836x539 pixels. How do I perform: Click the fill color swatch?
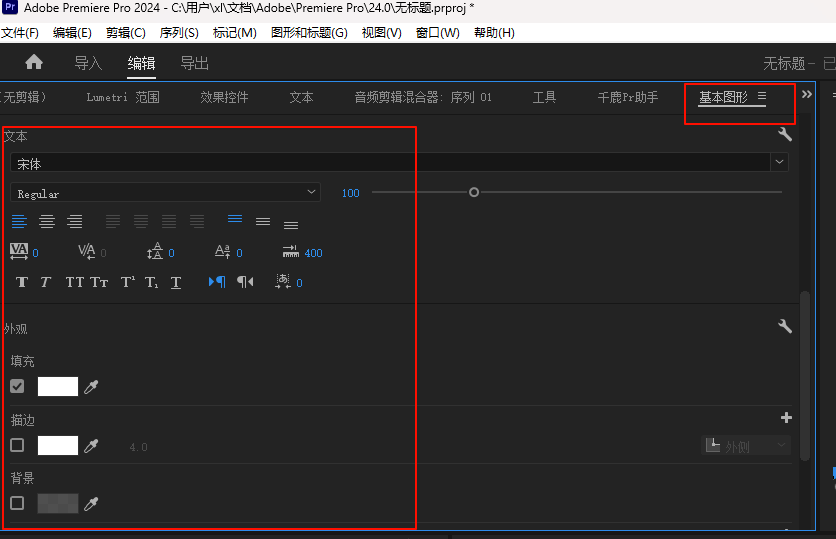tap(58, 386)
